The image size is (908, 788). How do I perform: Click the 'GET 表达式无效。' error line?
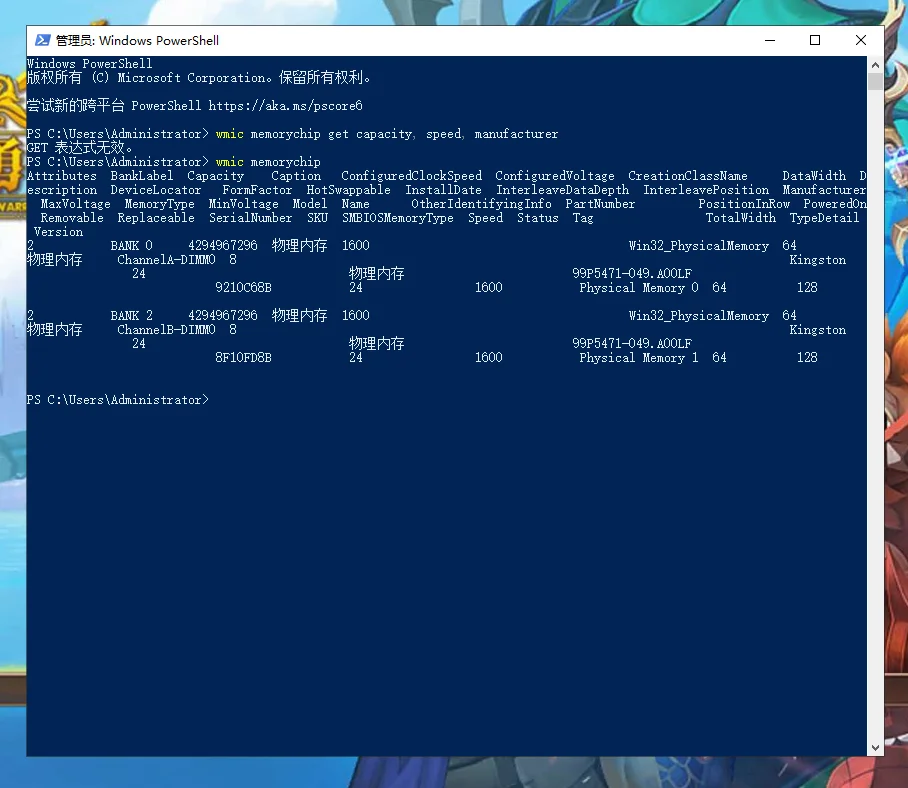click(79, 148)
